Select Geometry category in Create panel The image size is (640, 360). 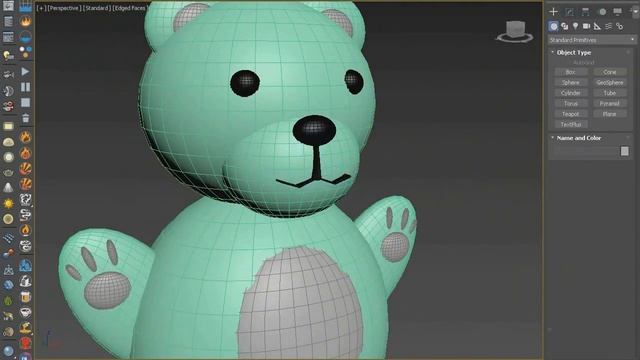pos(553,26)
